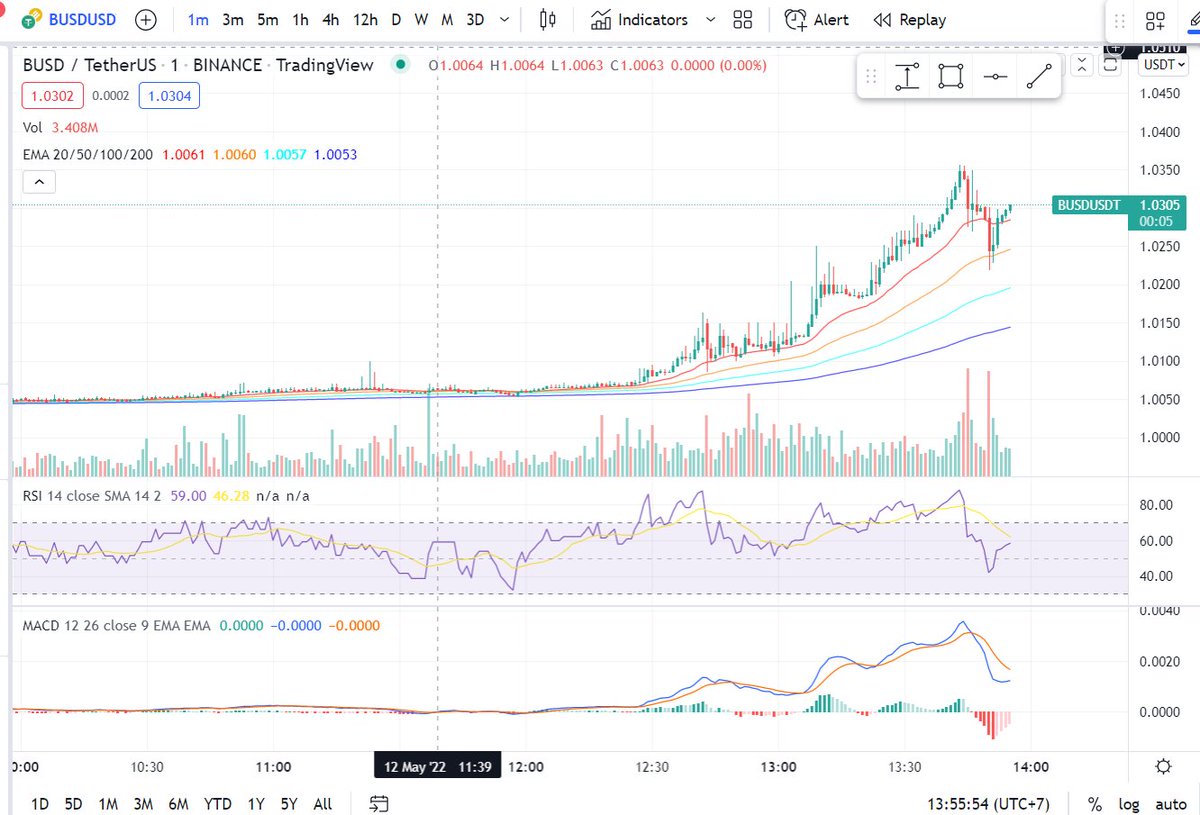Viewport: 1200px width, 815px height.
Task: Select the 4h timeframe
Action: (331, 19)
